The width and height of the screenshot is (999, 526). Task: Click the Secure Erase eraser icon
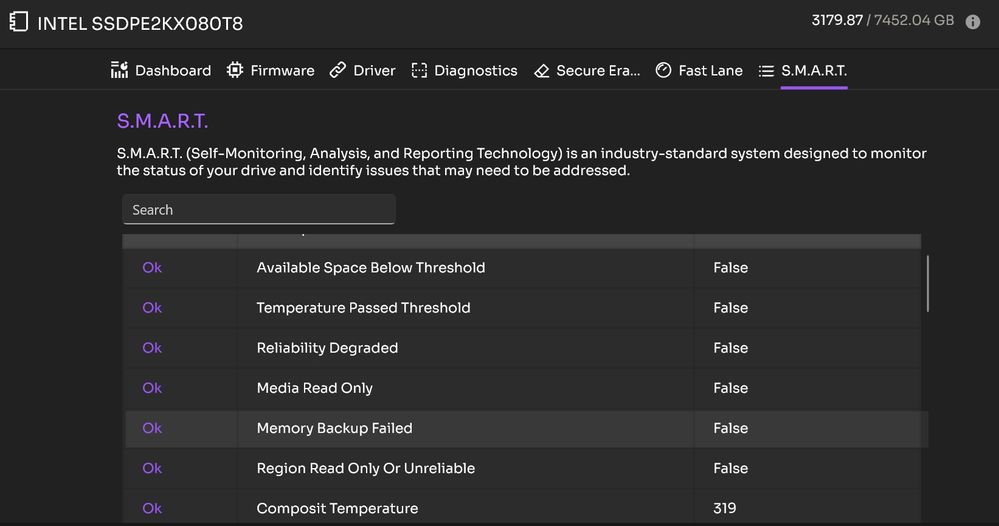click(x=542, y=71)
